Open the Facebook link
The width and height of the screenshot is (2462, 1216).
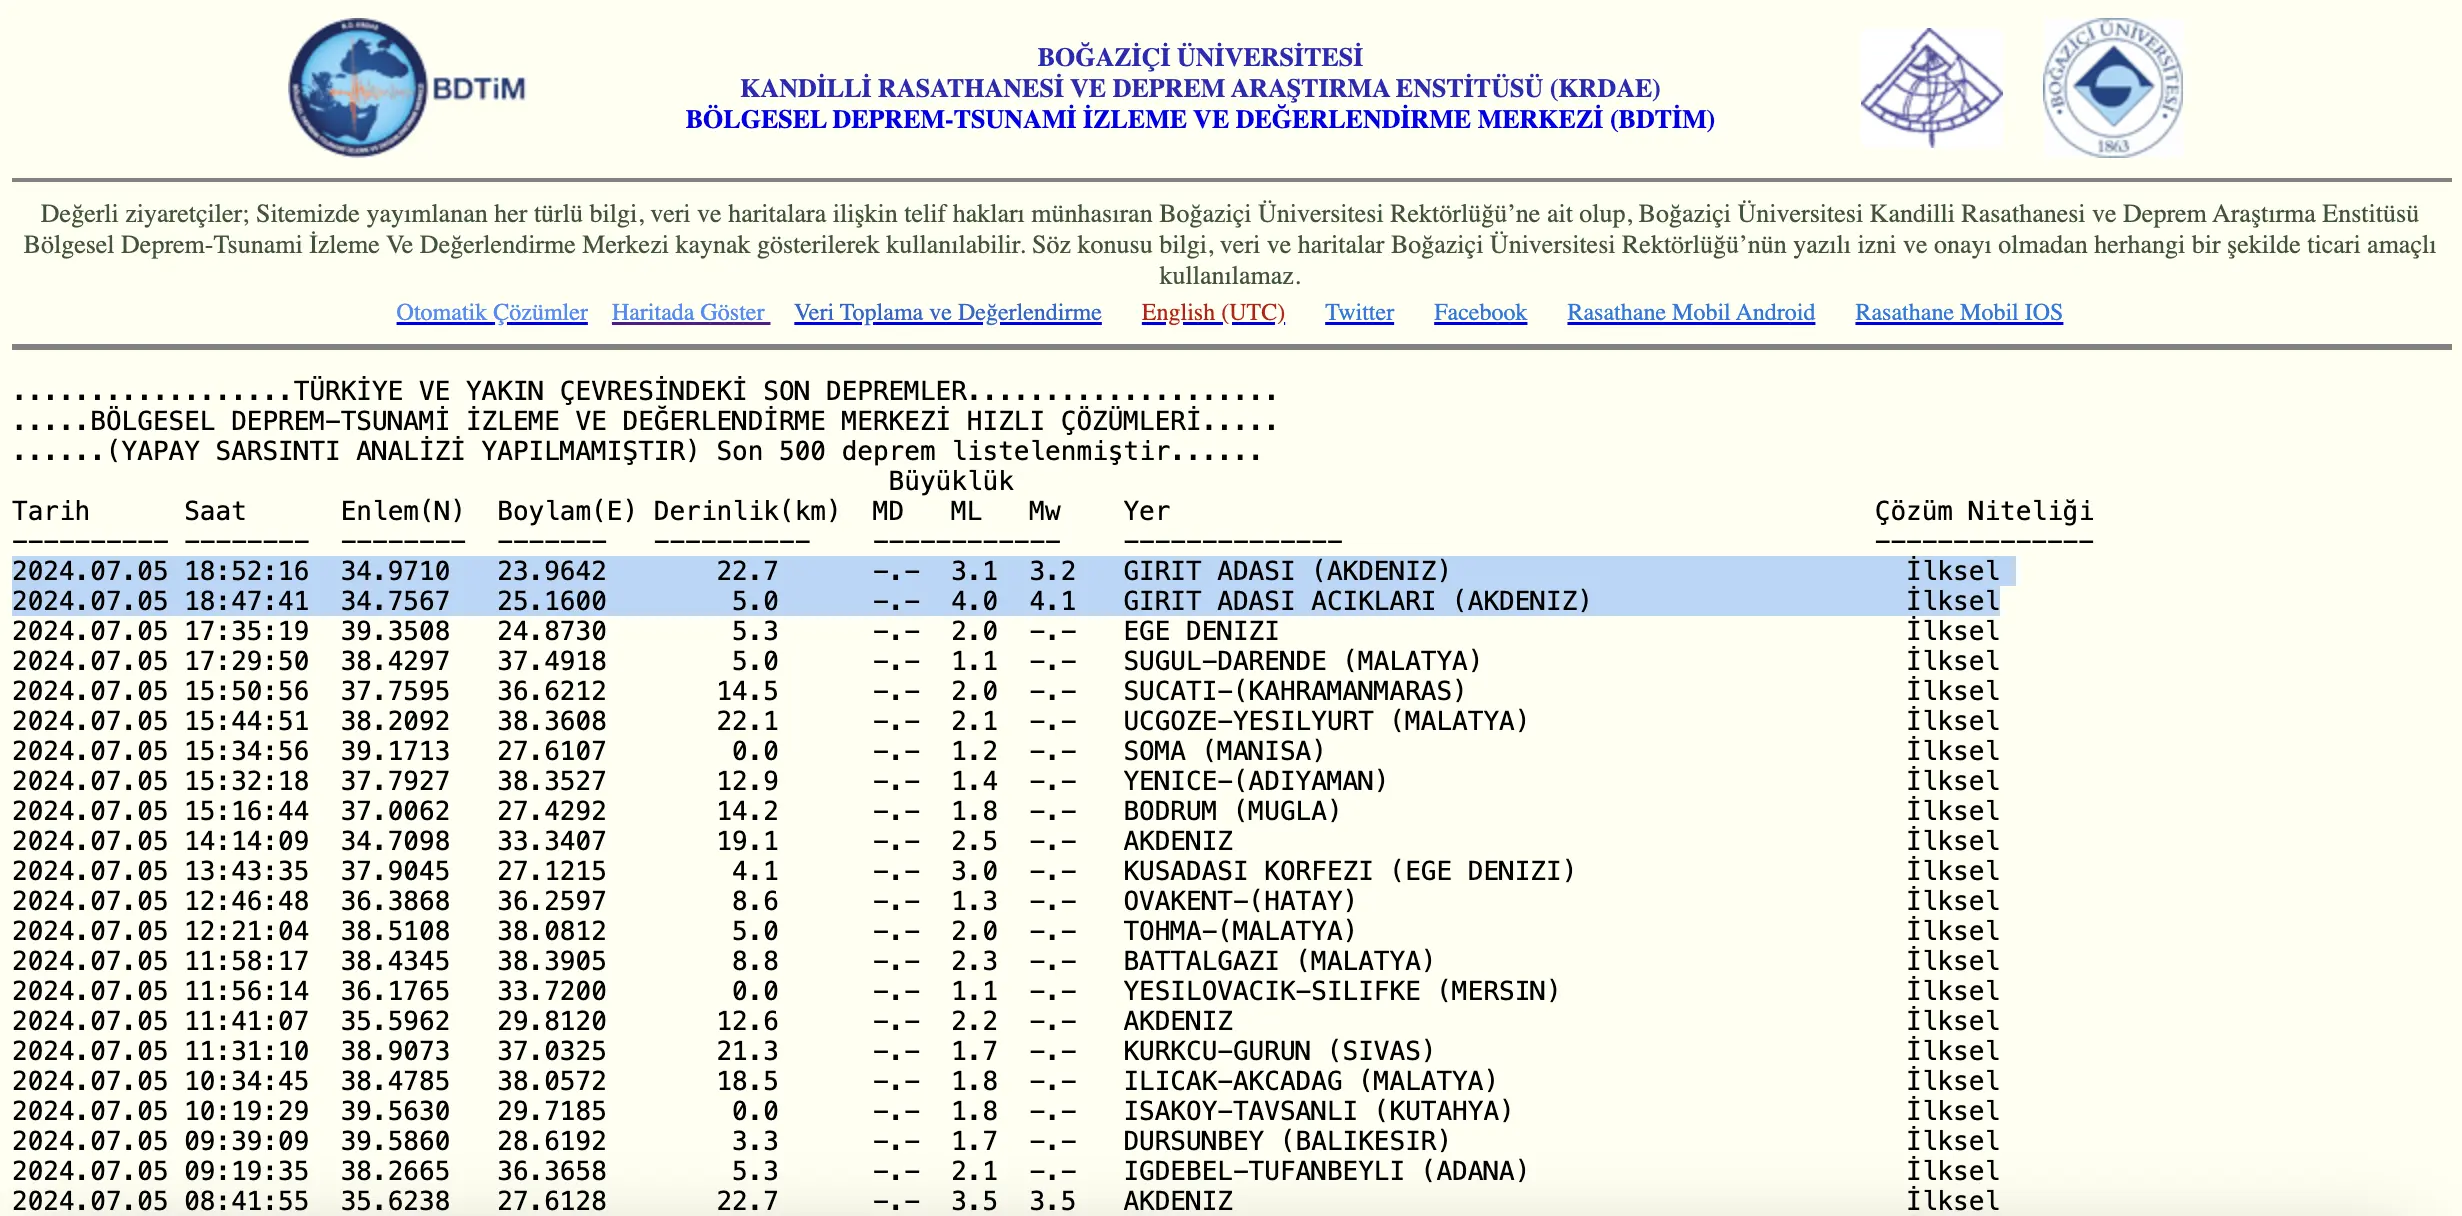(x=1480, y=312)
